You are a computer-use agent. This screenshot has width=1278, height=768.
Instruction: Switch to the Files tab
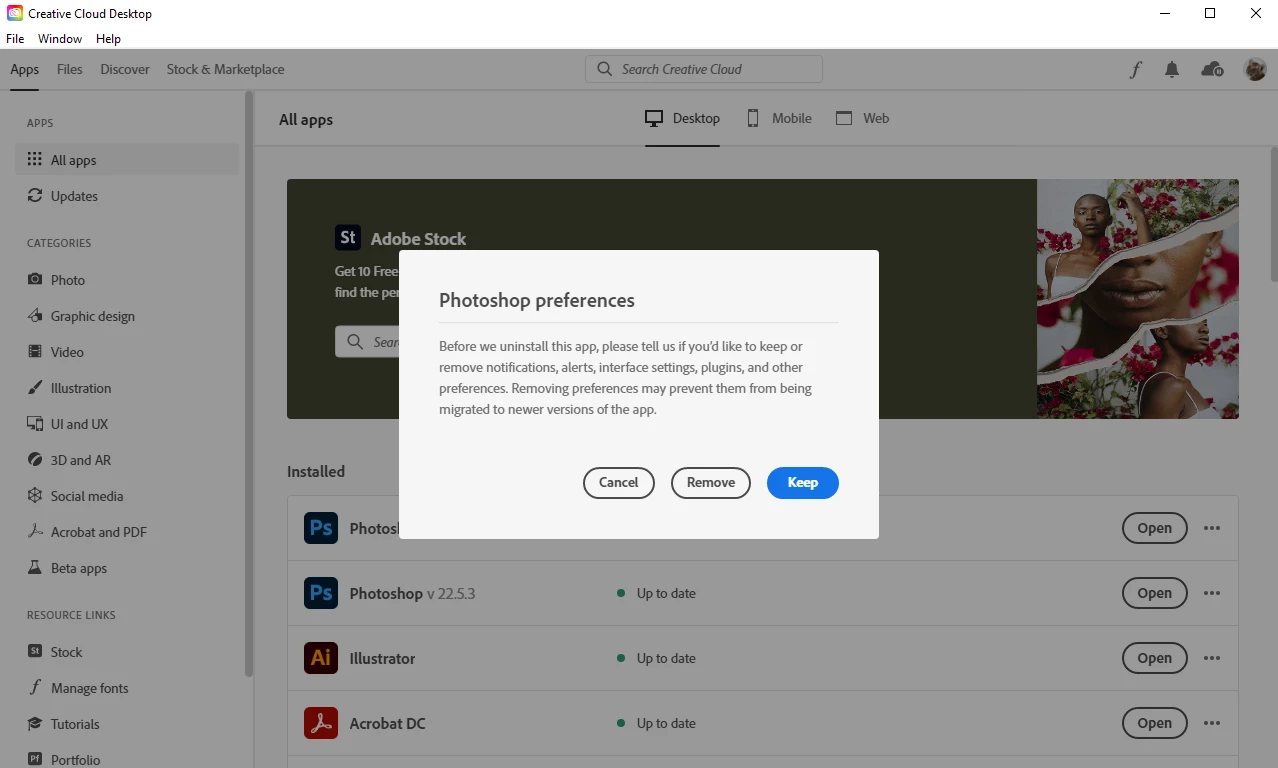coord(70,69)
